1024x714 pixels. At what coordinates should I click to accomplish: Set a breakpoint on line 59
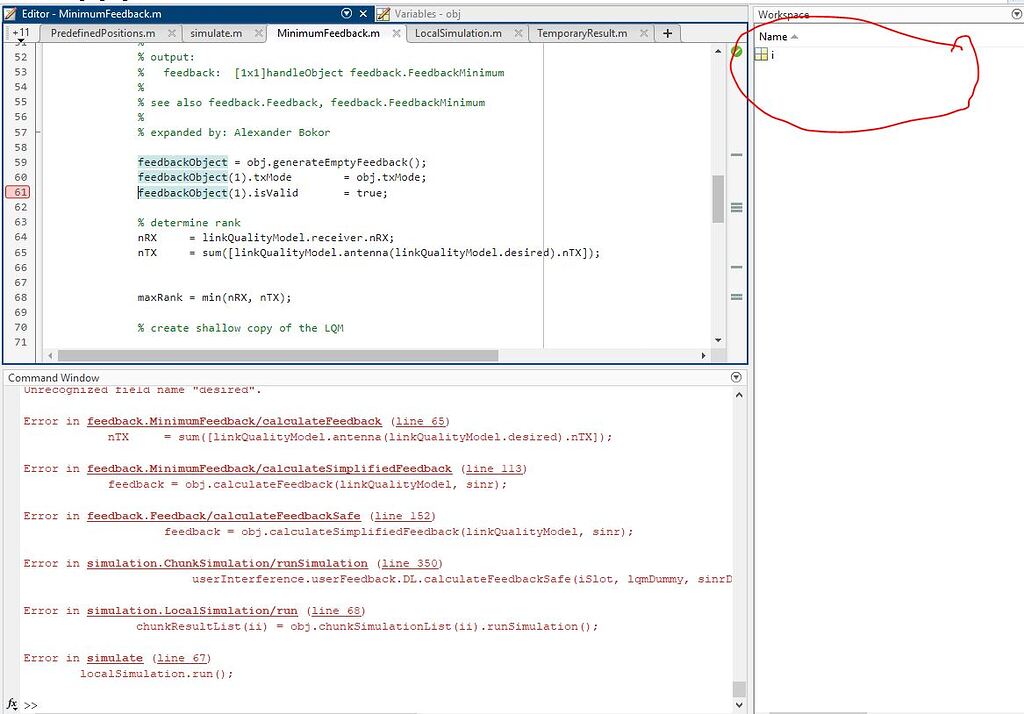22,161
